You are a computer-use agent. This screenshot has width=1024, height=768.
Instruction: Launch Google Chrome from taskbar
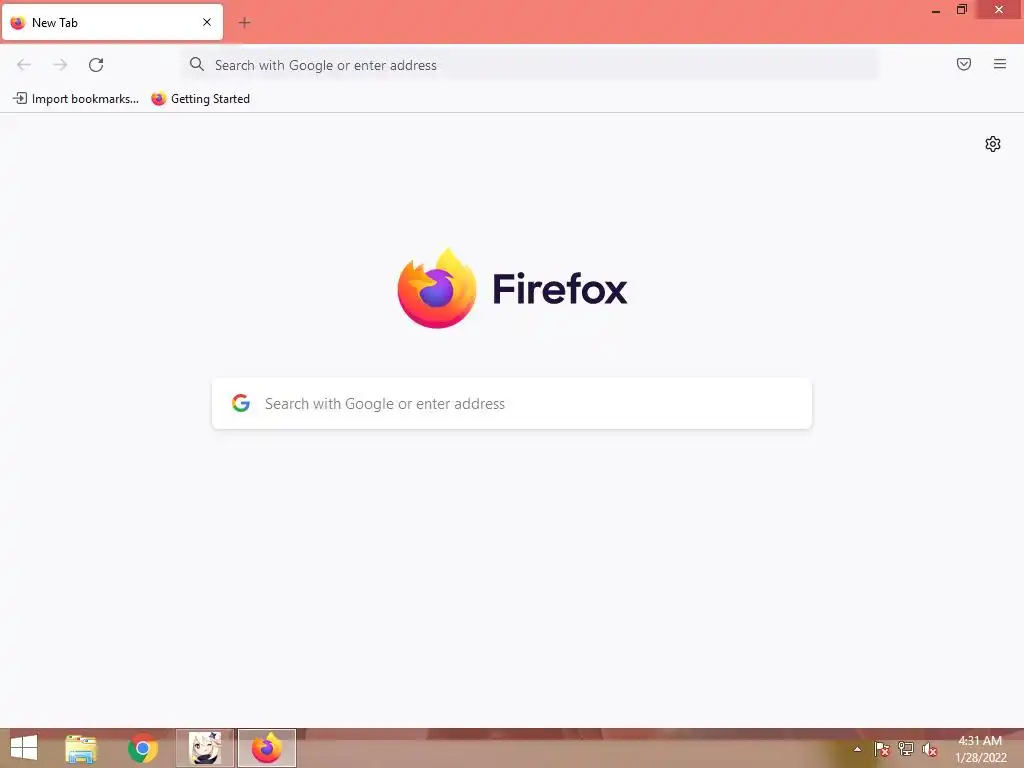[x=143, y=748]
